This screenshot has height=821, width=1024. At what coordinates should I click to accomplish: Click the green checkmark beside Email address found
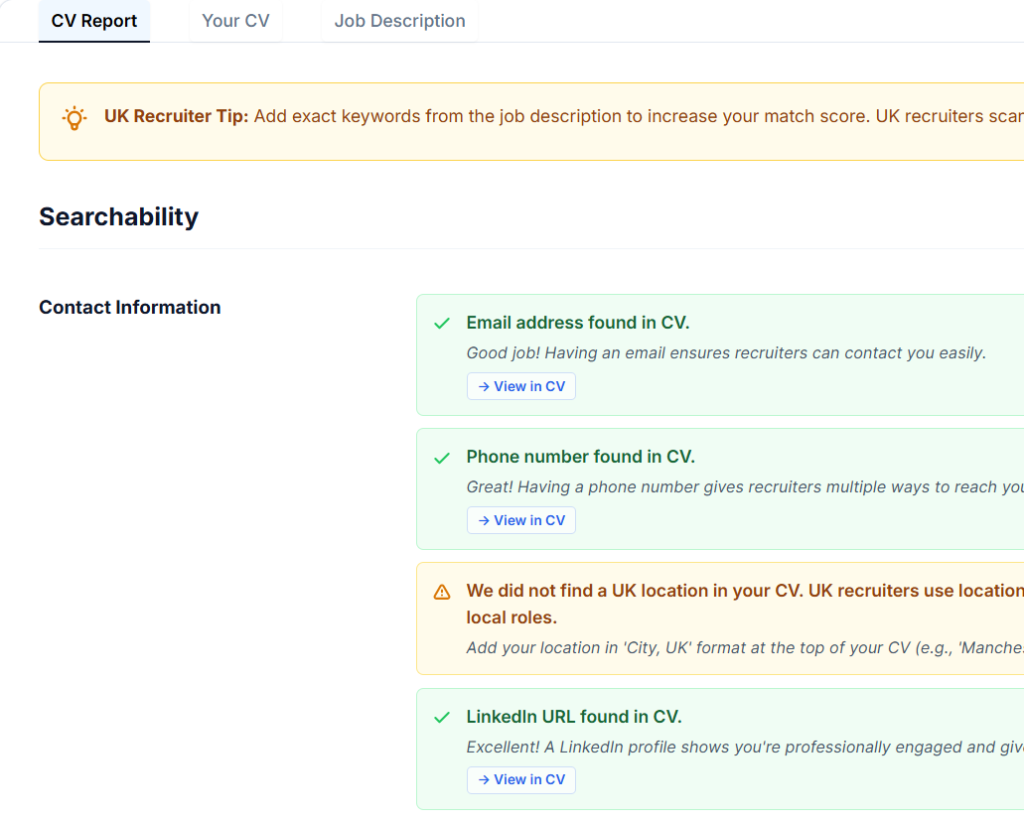point(441,324)
